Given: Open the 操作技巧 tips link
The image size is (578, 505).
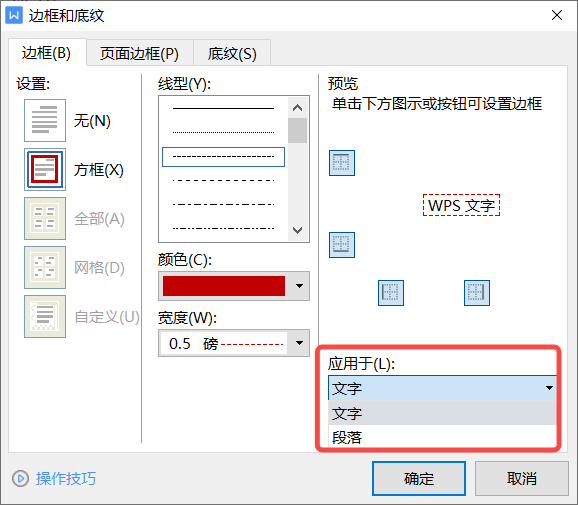Looking at the screenshot, I should (x=66, y=478).
